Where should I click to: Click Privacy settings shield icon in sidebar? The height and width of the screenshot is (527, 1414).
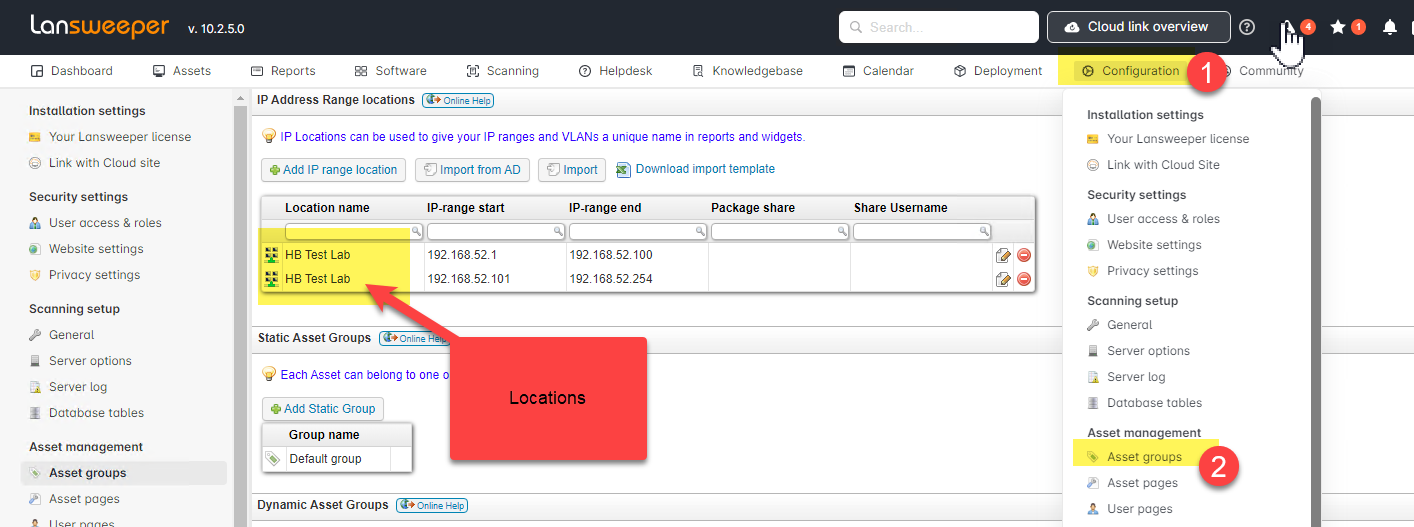tap(35, 275)
